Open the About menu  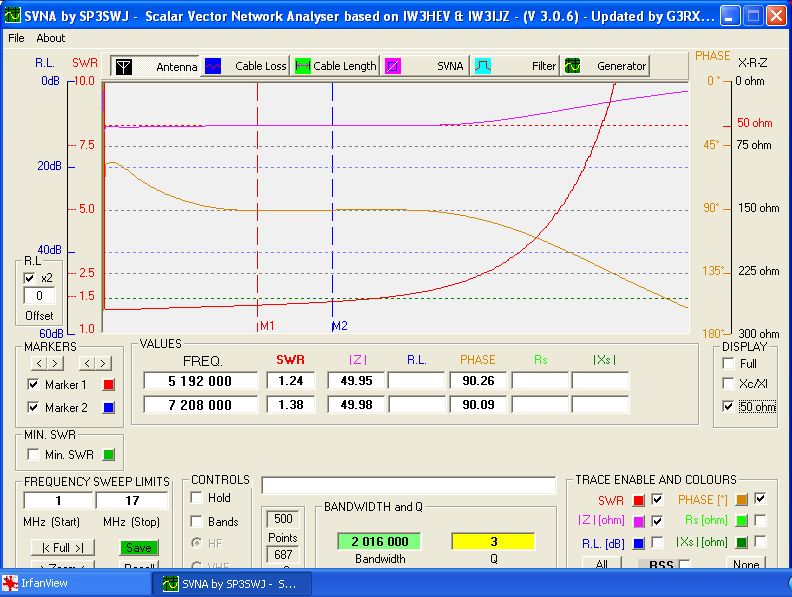(50, 38)
